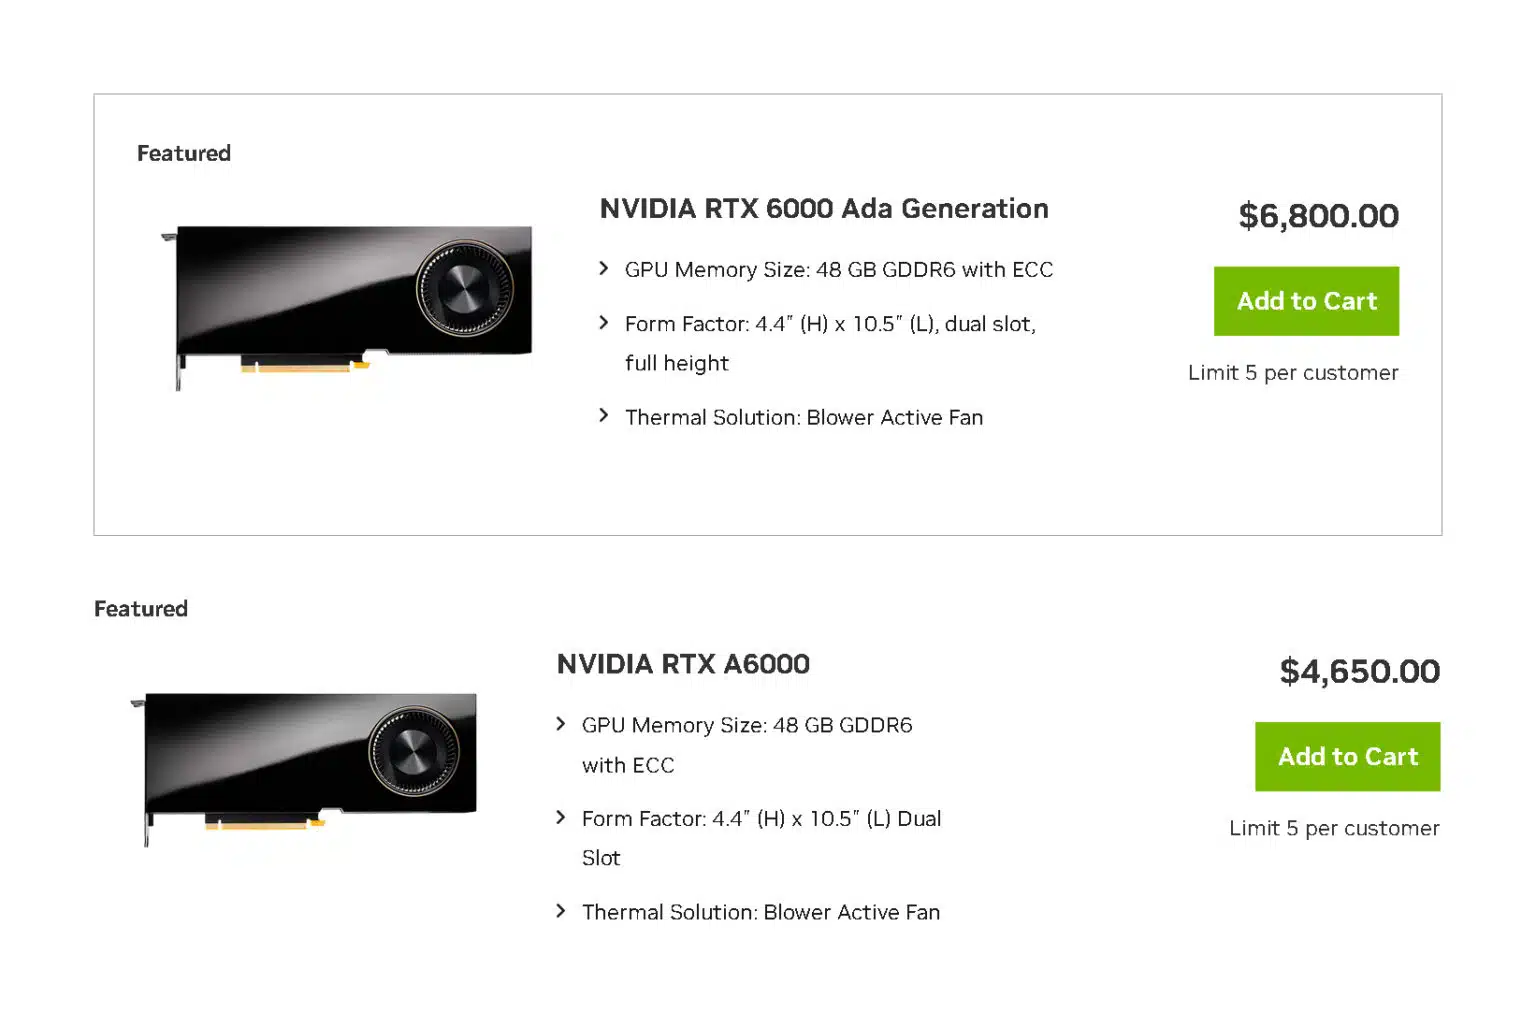The image size is (1536, 1013).
Task: Select the $4,650.00 price text
Action: 1358,671
